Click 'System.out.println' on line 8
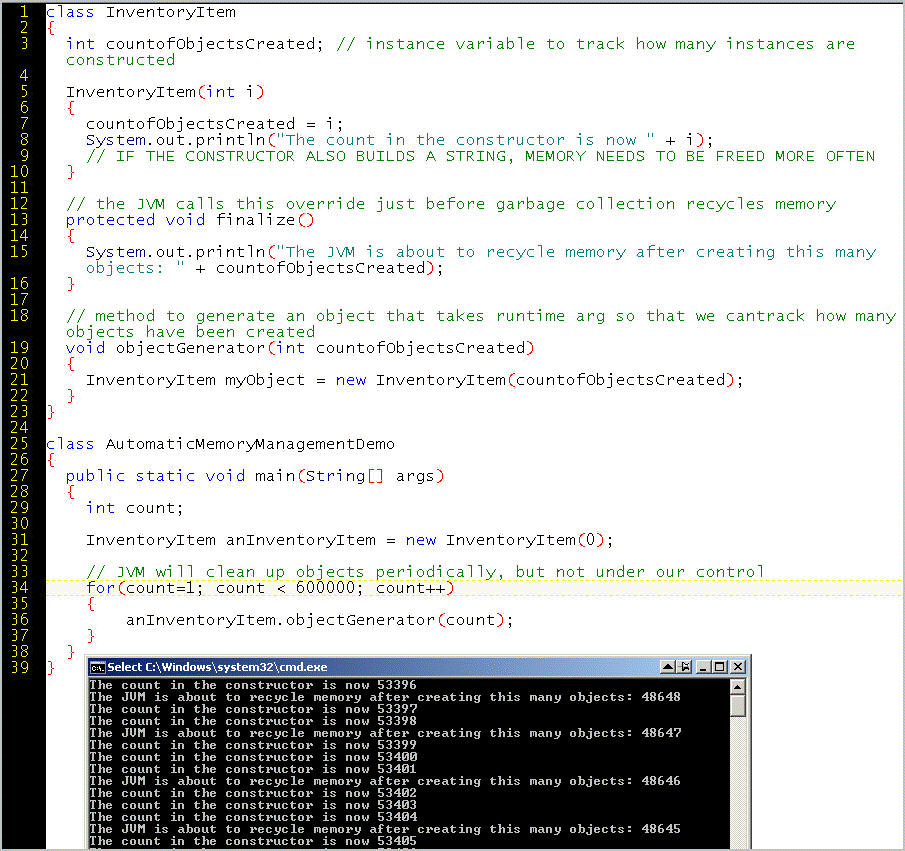This screenshot has height=851, width=905. 175,140
